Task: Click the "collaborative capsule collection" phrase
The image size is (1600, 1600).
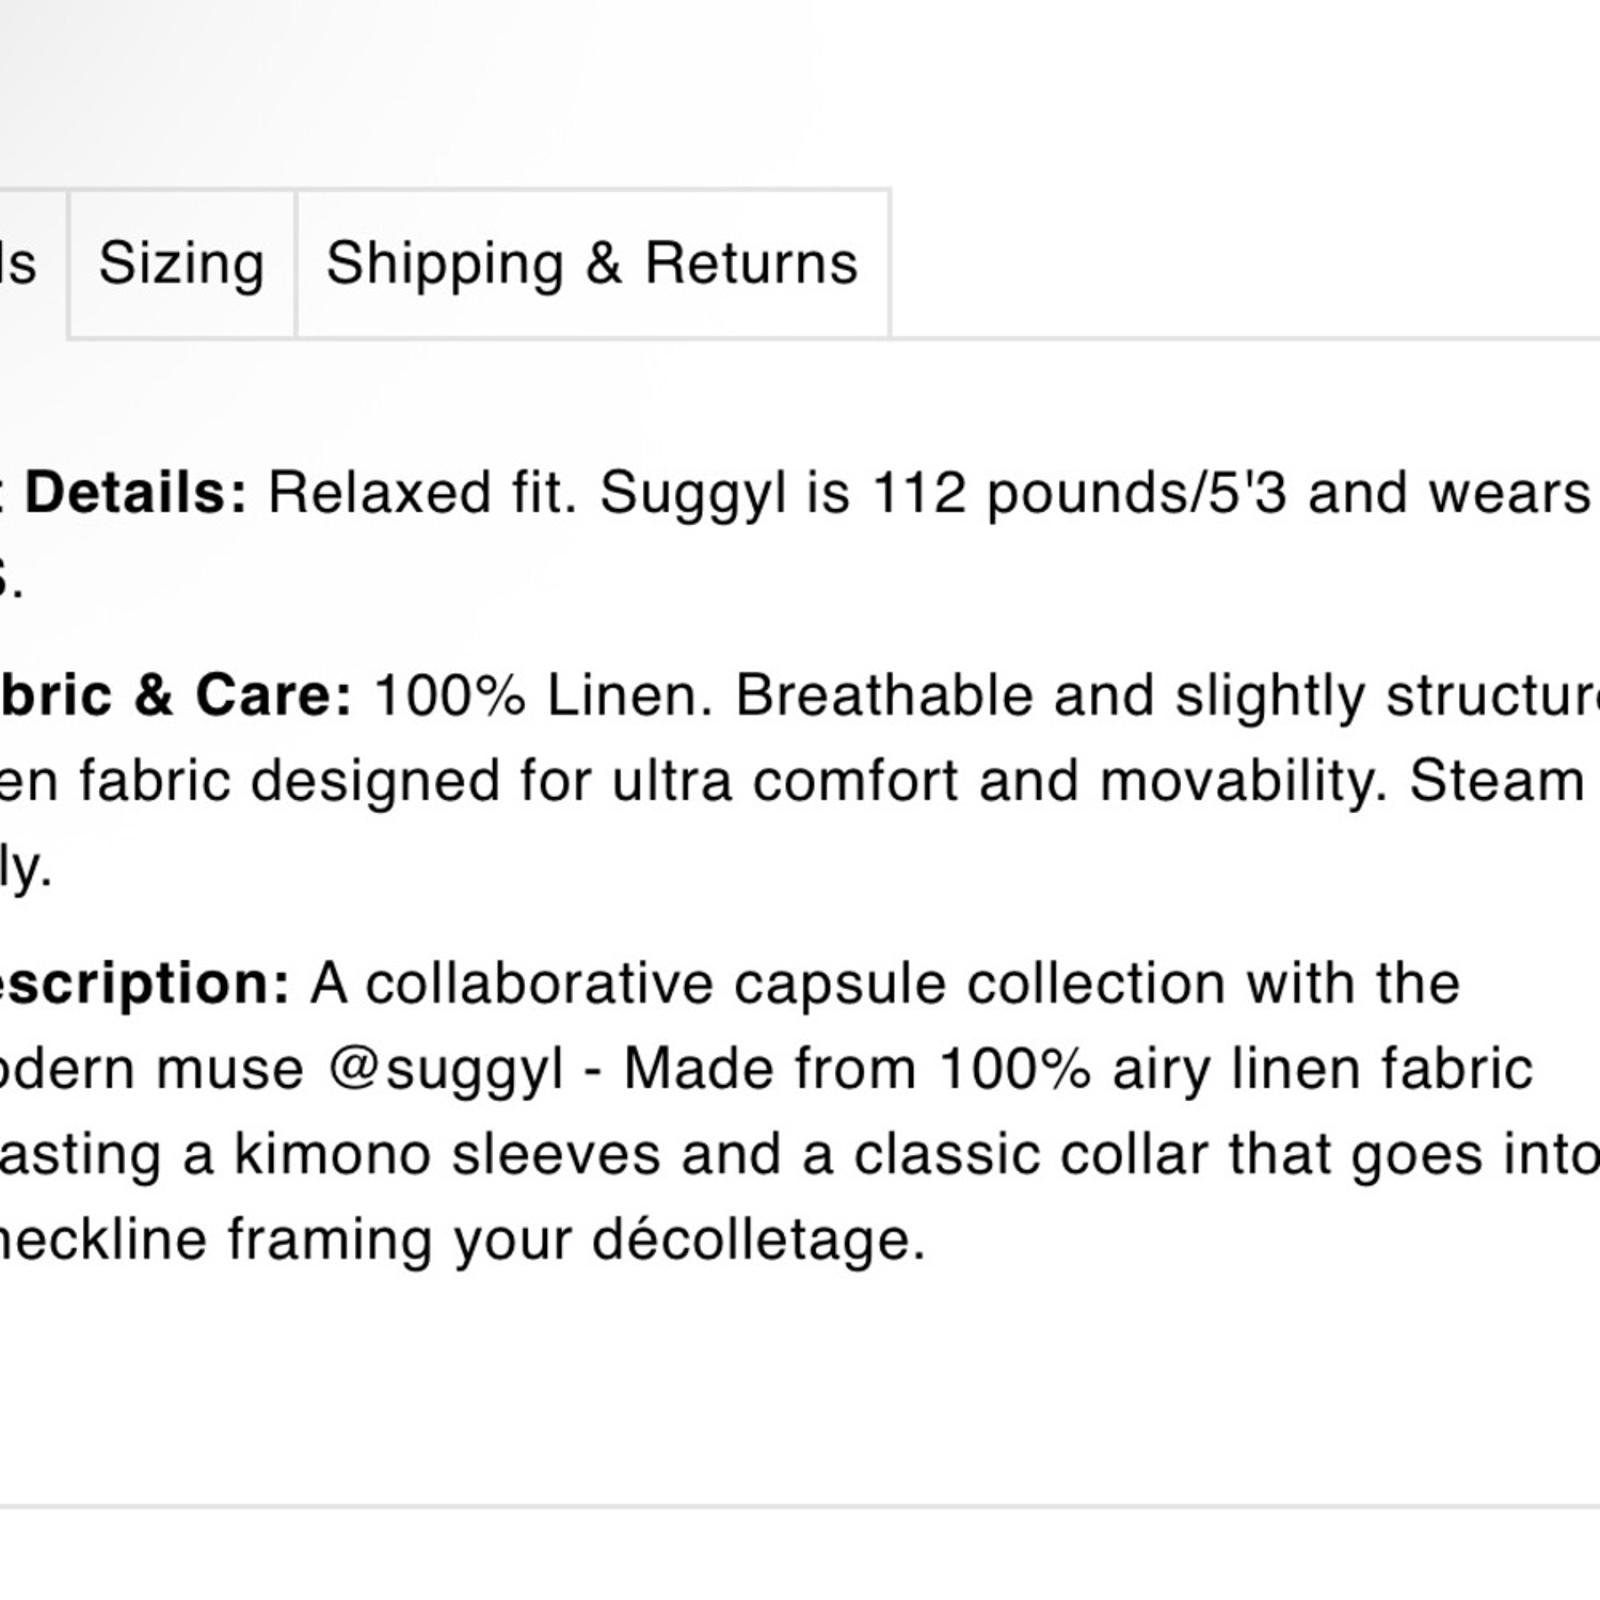Action: 796,984
